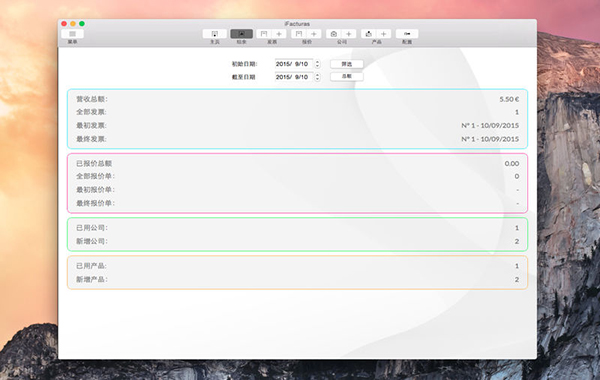This screenshot has height=380, width=600.
Task: Adjust the initial date stepper arrows
Action: click(317, 64)
